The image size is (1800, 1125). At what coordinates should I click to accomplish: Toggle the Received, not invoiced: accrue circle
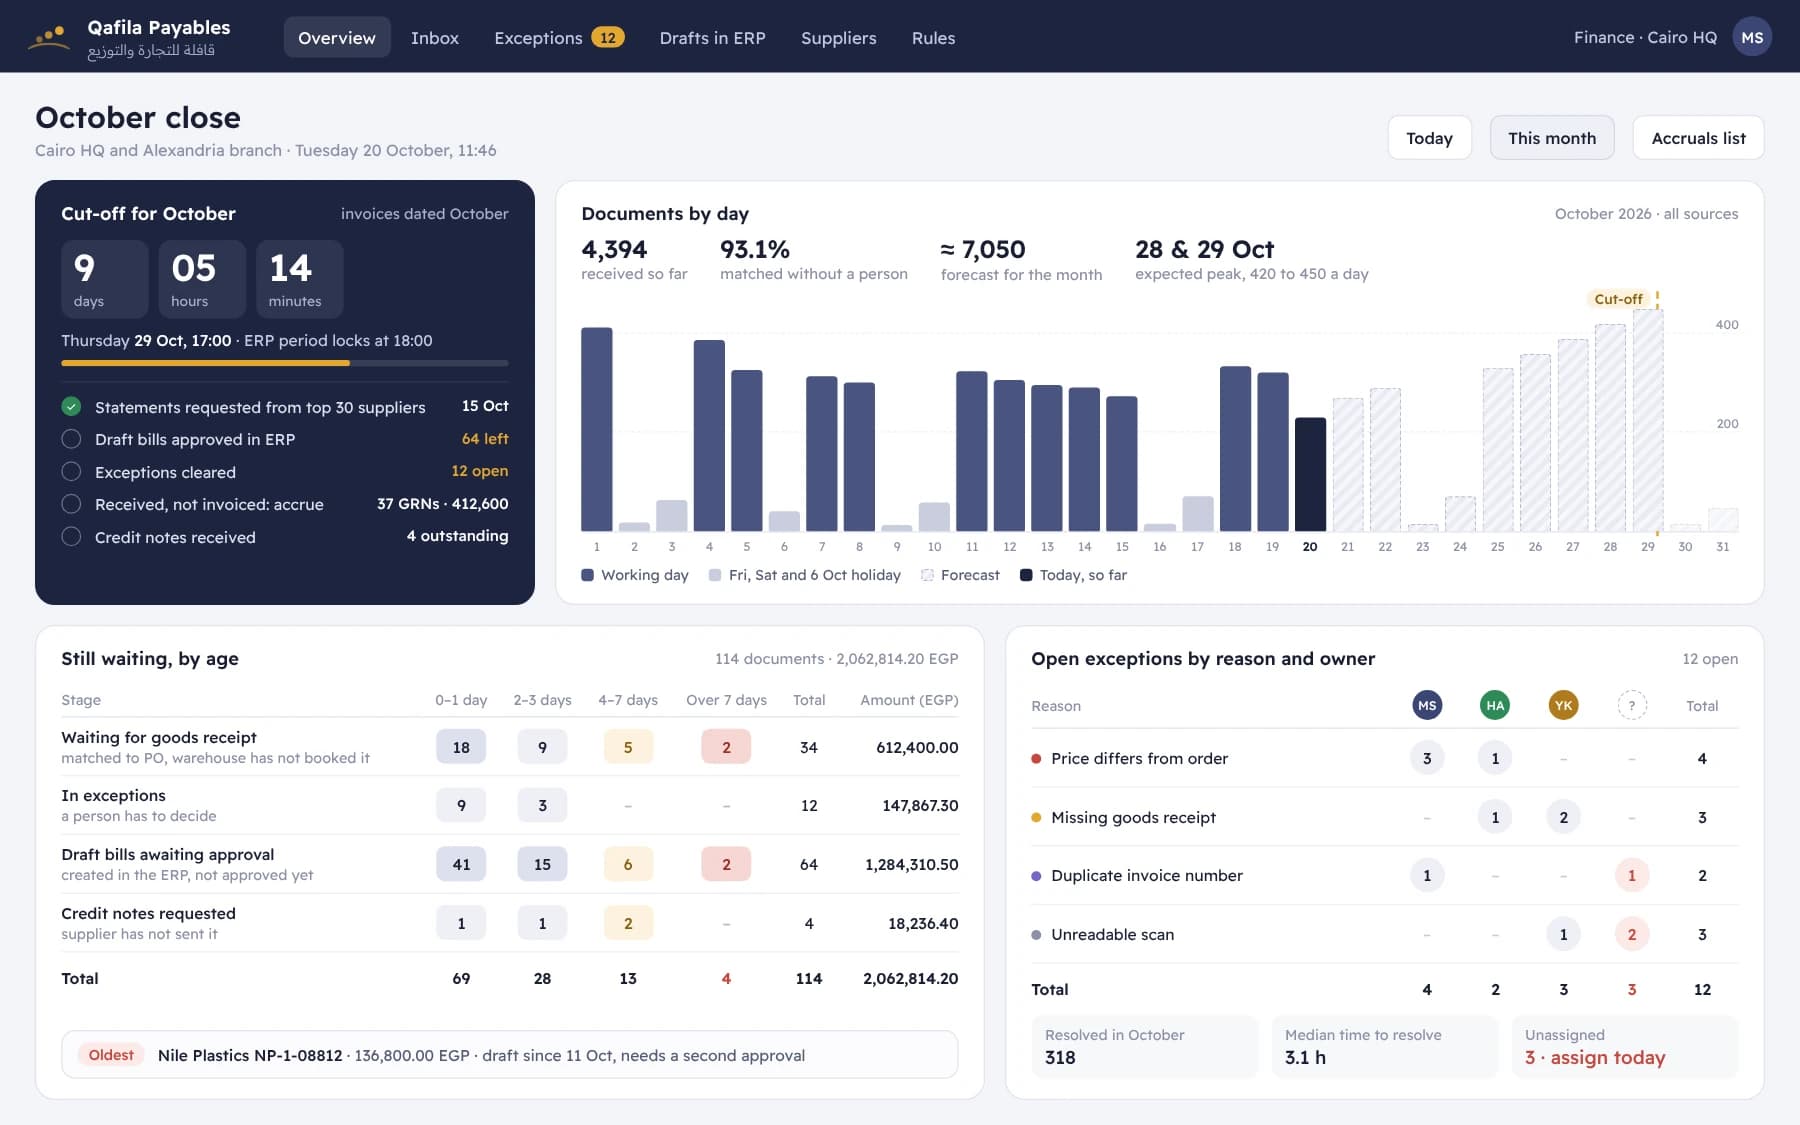tap(71, 504)
